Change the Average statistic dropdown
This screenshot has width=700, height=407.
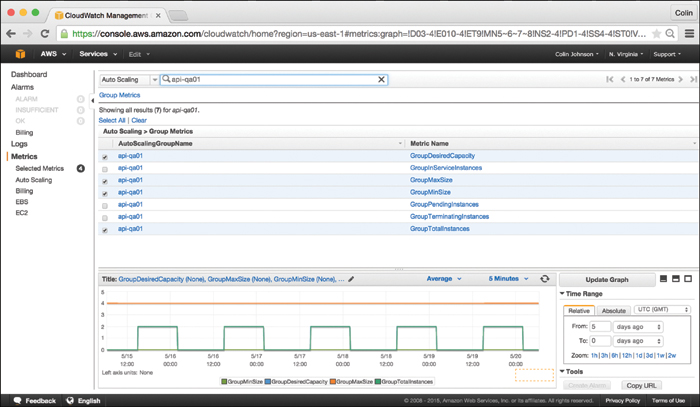[x=444, y=278]
